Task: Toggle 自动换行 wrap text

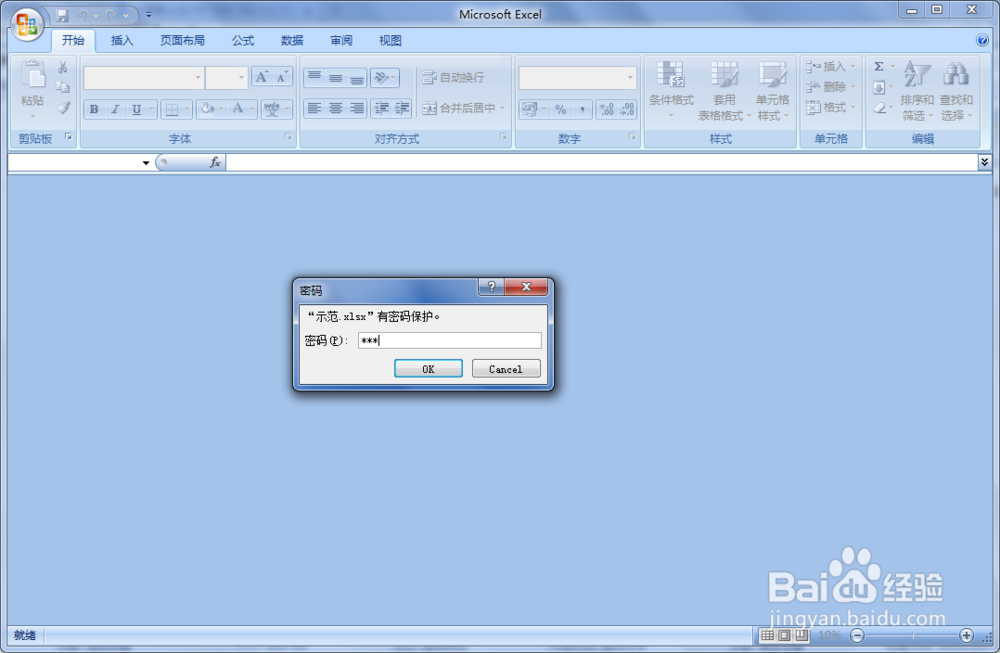Action: pyautogui.click(x=453, y=78)
